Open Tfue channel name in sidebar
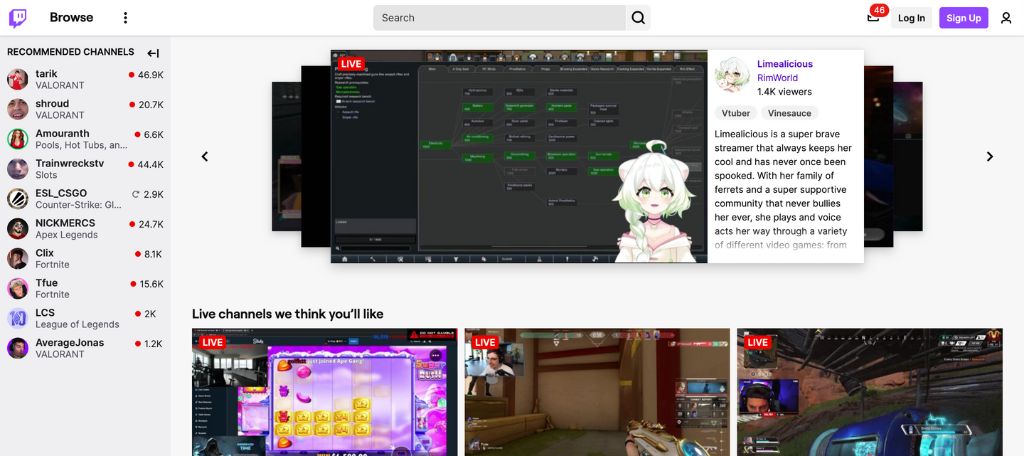This screenshot has height=456, width=1024. tap(46, 283)
